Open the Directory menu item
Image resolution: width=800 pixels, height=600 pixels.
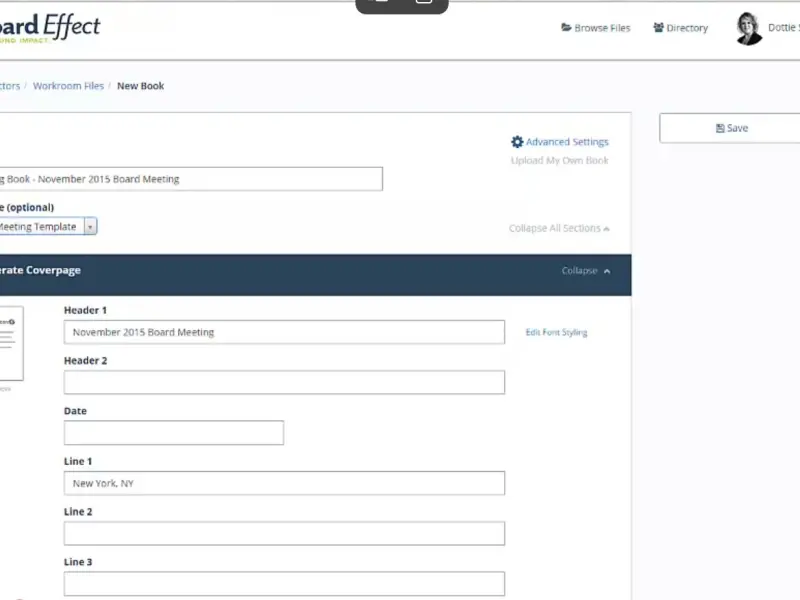coord(687,28)
